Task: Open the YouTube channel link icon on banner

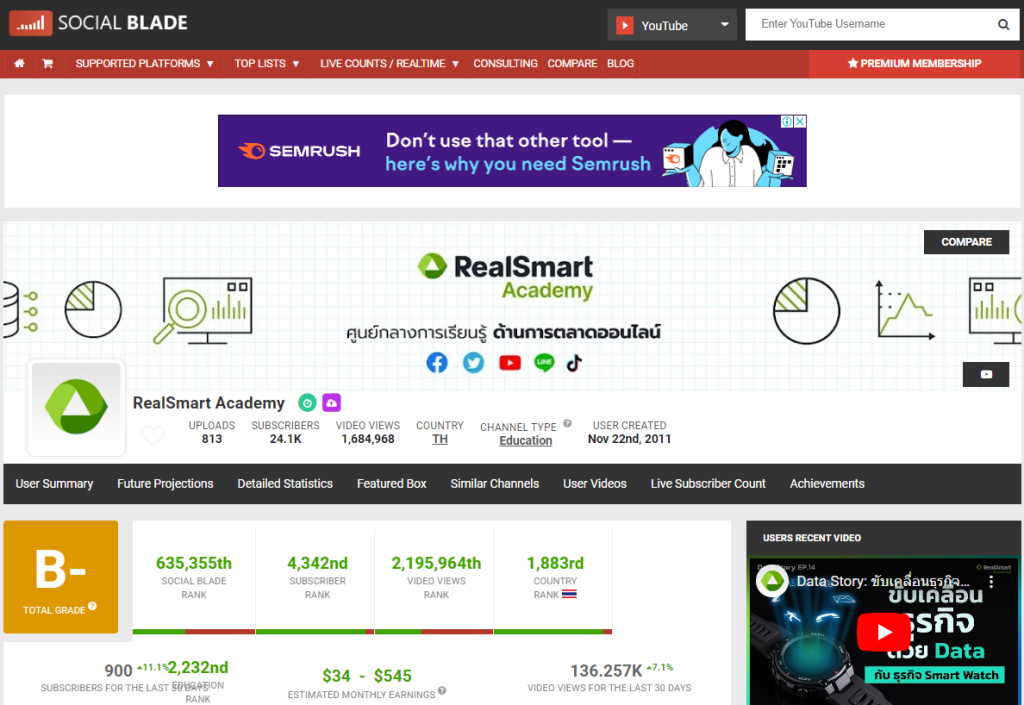Action: tap(985, 374)
